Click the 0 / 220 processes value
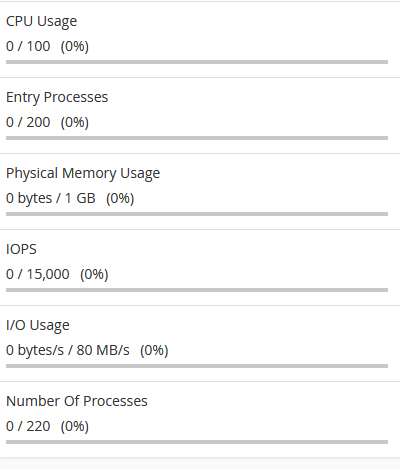Viewport: 400px width, 469px height. [x=28, y=426]
